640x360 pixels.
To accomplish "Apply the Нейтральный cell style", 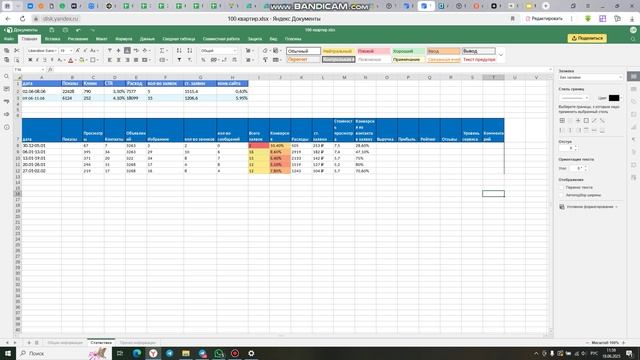I will tap(338, 51).
